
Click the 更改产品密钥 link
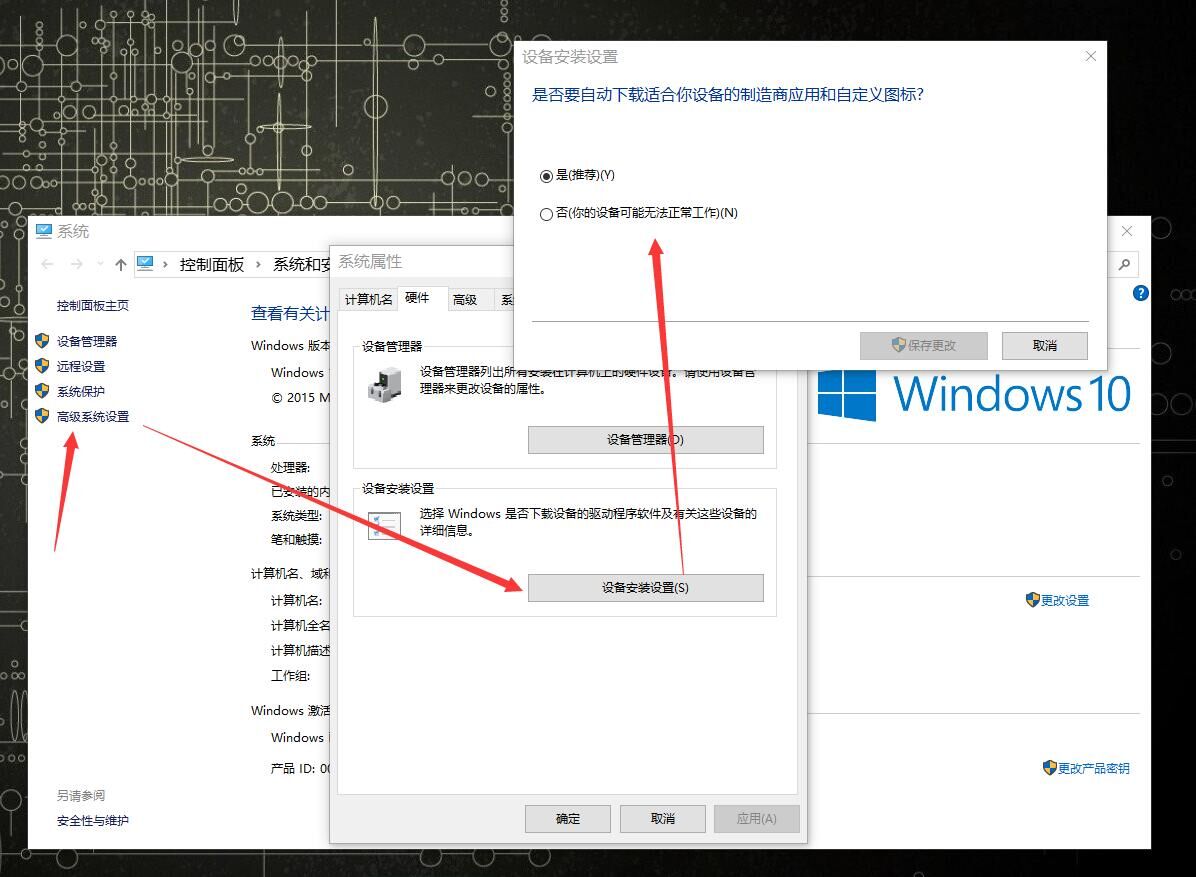tap(1094, 769)
